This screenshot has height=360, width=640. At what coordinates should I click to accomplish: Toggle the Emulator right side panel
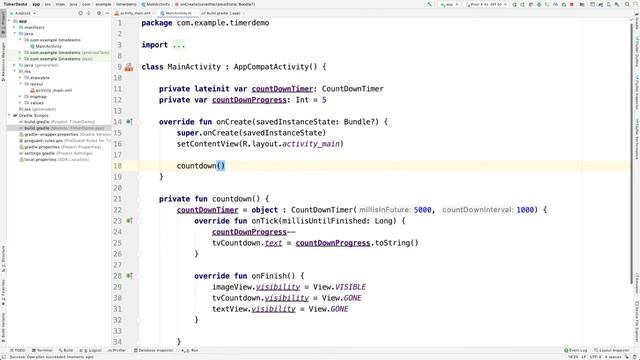click(637, 284)
